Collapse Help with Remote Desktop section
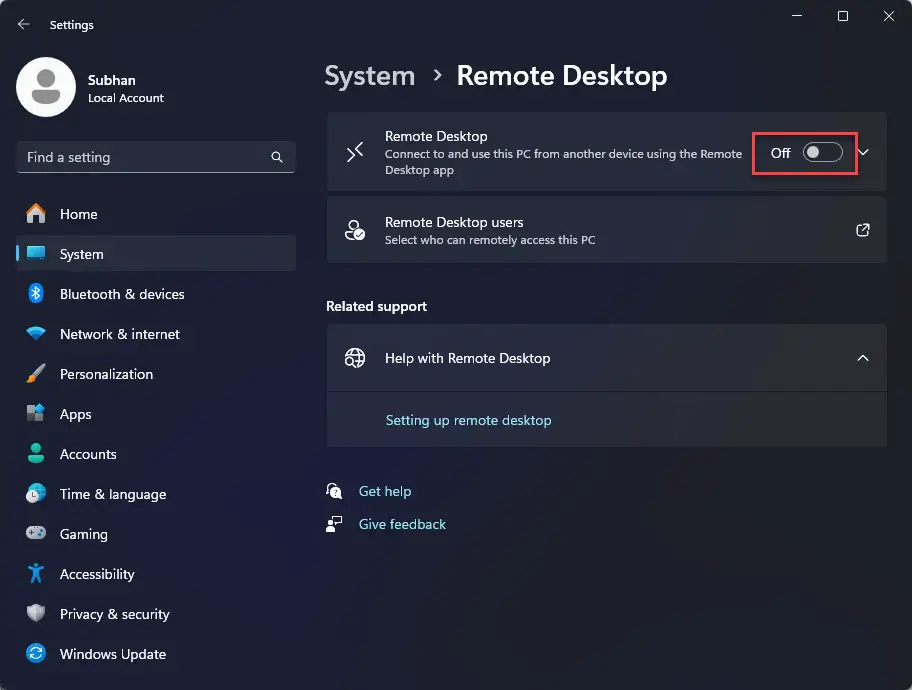 863,358
